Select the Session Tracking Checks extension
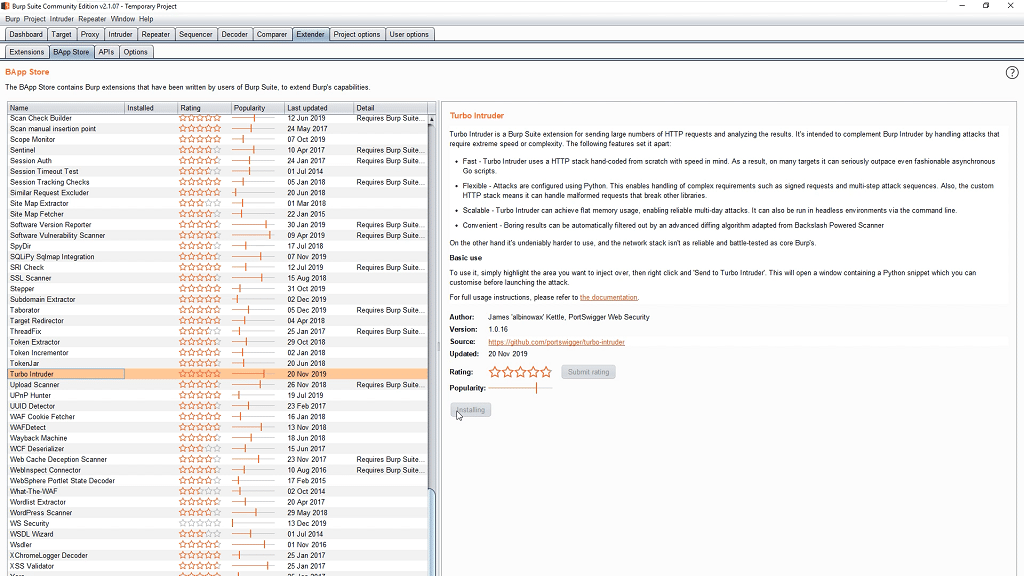Image resolution: width=1024 pixels, height=576 pixels. (x=217, y=182)
